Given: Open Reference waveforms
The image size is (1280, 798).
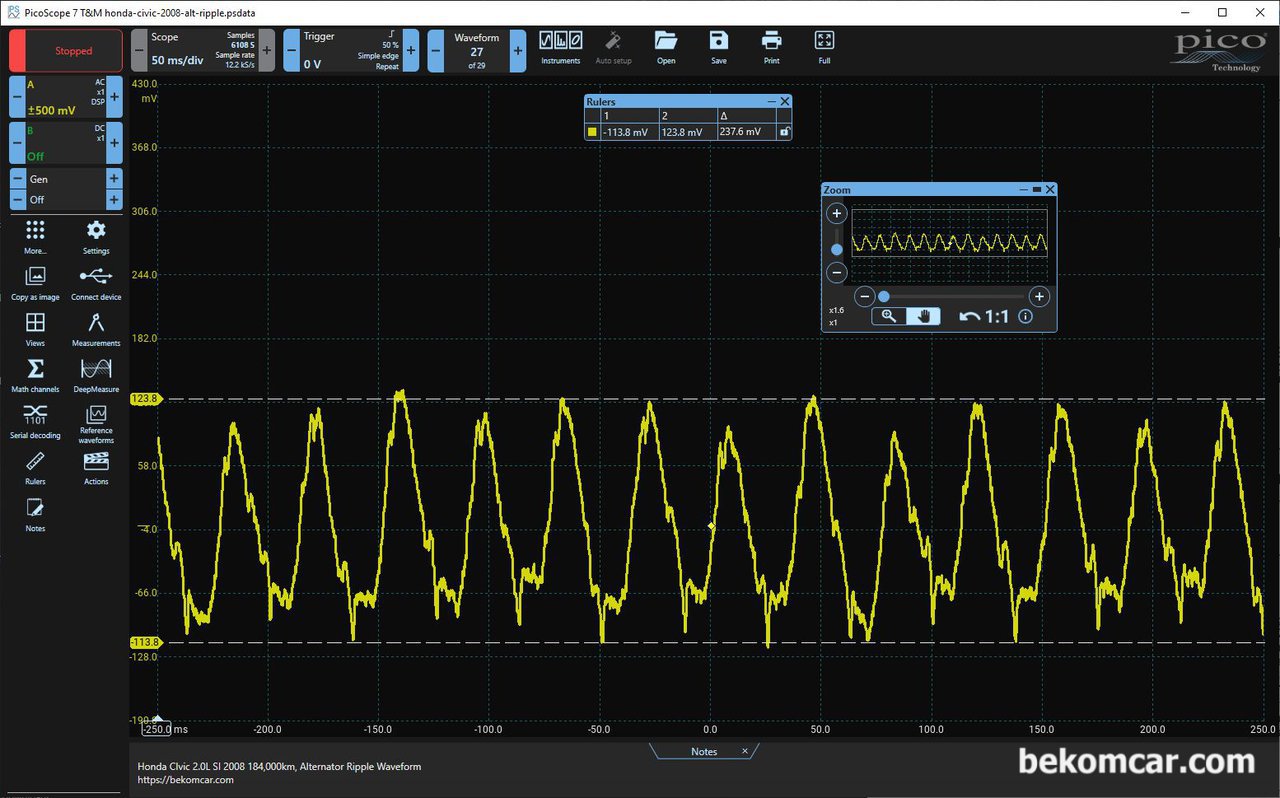Looking at the screenshot, I should [x=96, y=424].
